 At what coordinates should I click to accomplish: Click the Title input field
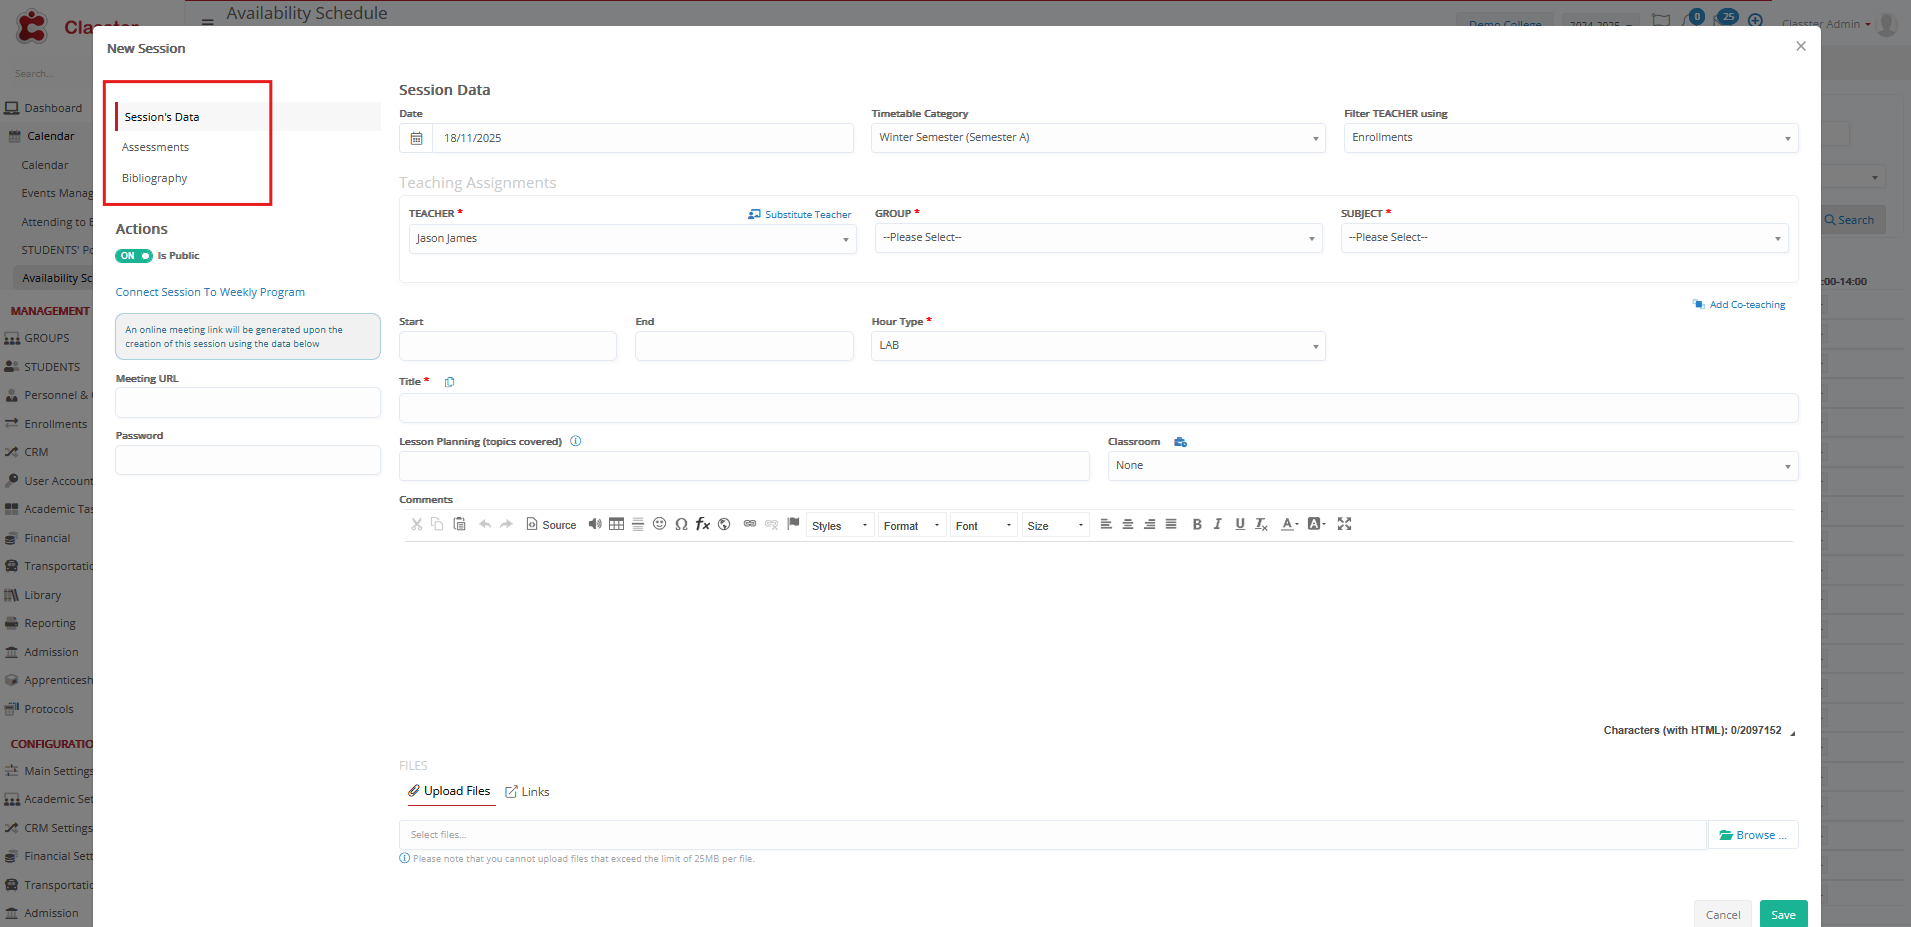[1098, 408]
